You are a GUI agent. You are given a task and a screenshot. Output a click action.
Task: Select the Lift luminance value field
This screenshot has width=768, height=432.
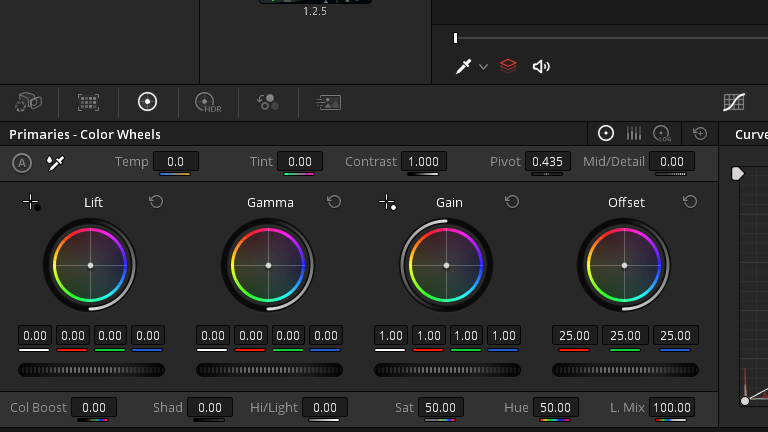click(x=35, y=336)
